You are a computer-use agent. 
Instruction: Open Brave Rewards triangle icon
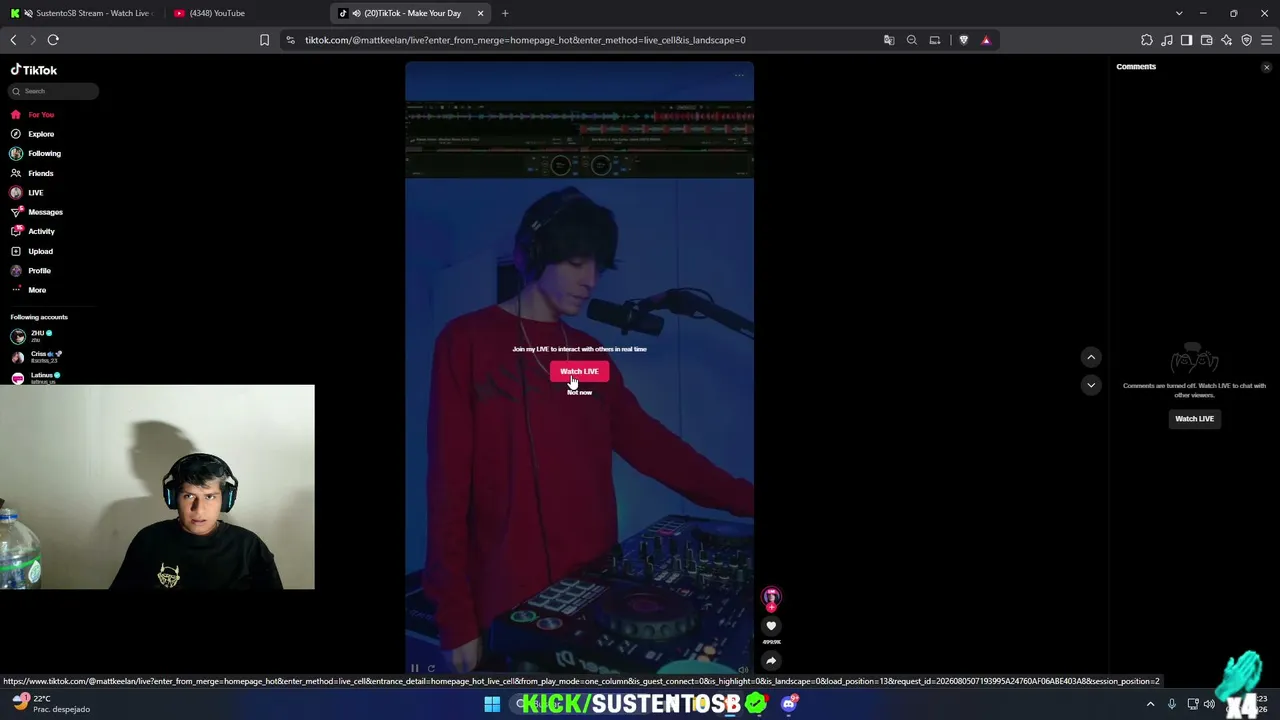(986, 40)
